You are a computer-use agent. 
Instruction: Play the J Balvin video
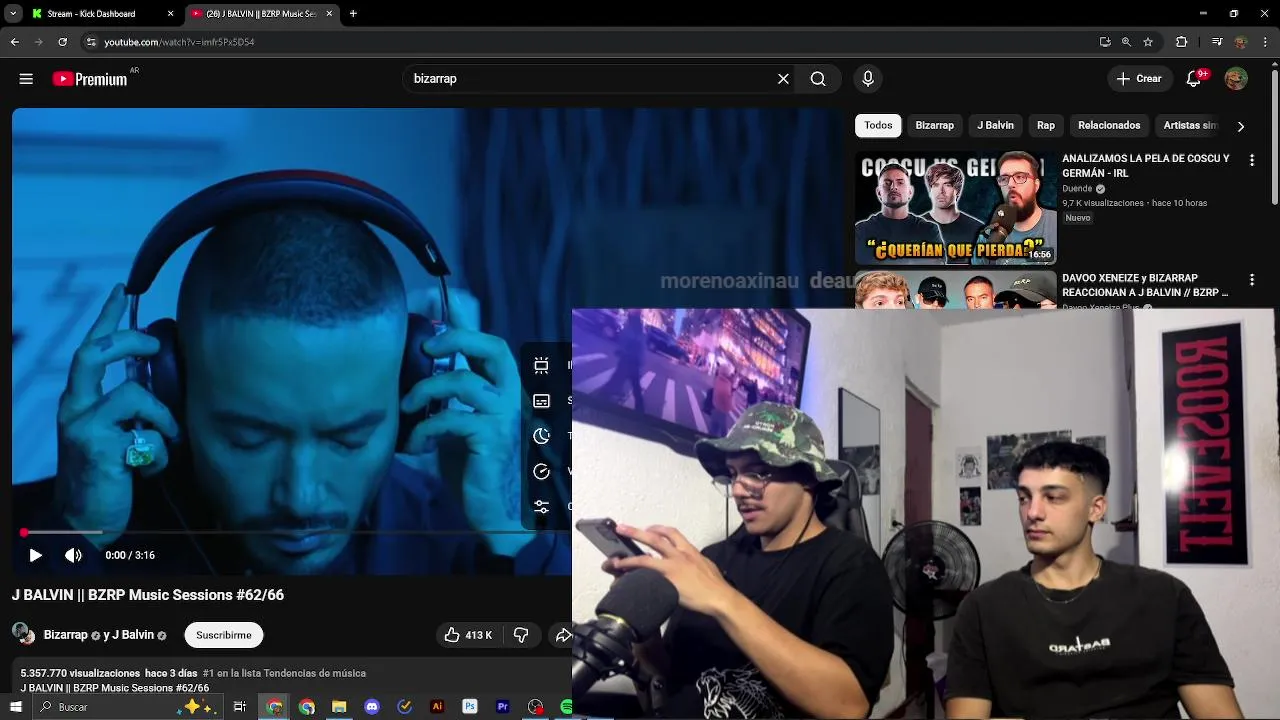(35, 555)
